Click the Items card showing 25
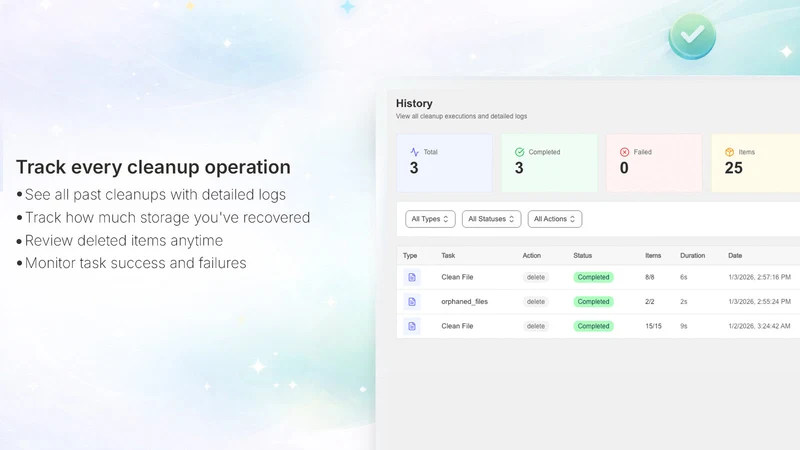Image resolution: width=800 pixels, height=450 pixels. [x=756, y=163]
